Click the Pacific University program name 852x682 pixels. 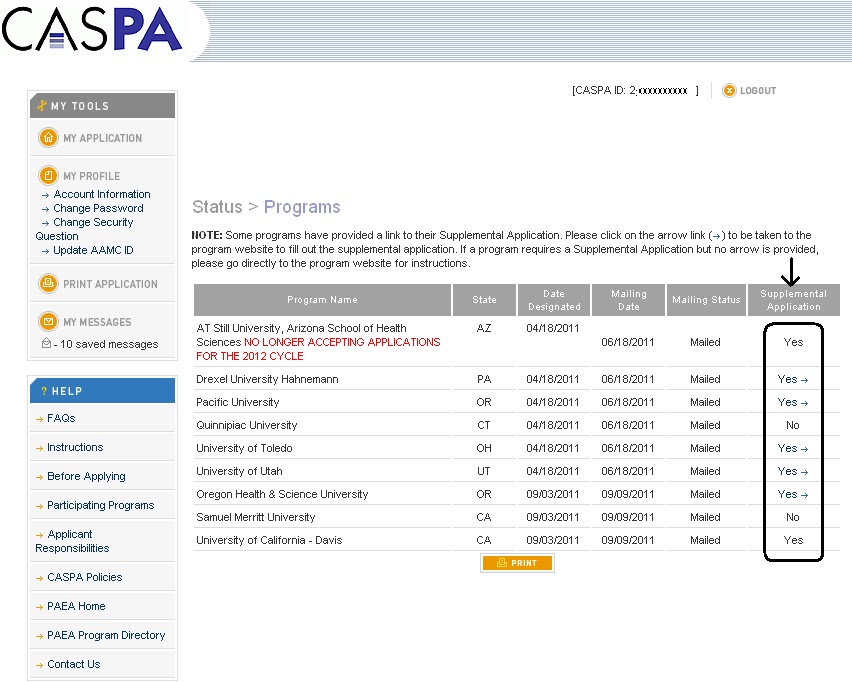tap(237, 402)
